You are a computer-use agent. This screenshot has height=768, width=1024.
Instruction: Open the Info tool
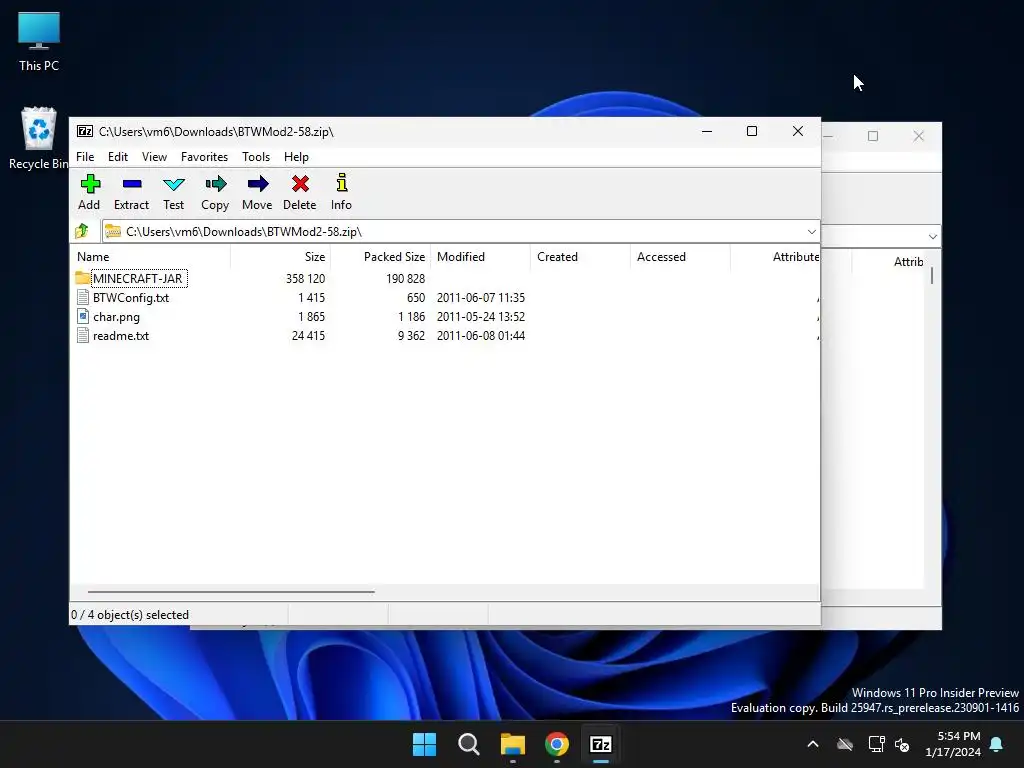point(342,183)
